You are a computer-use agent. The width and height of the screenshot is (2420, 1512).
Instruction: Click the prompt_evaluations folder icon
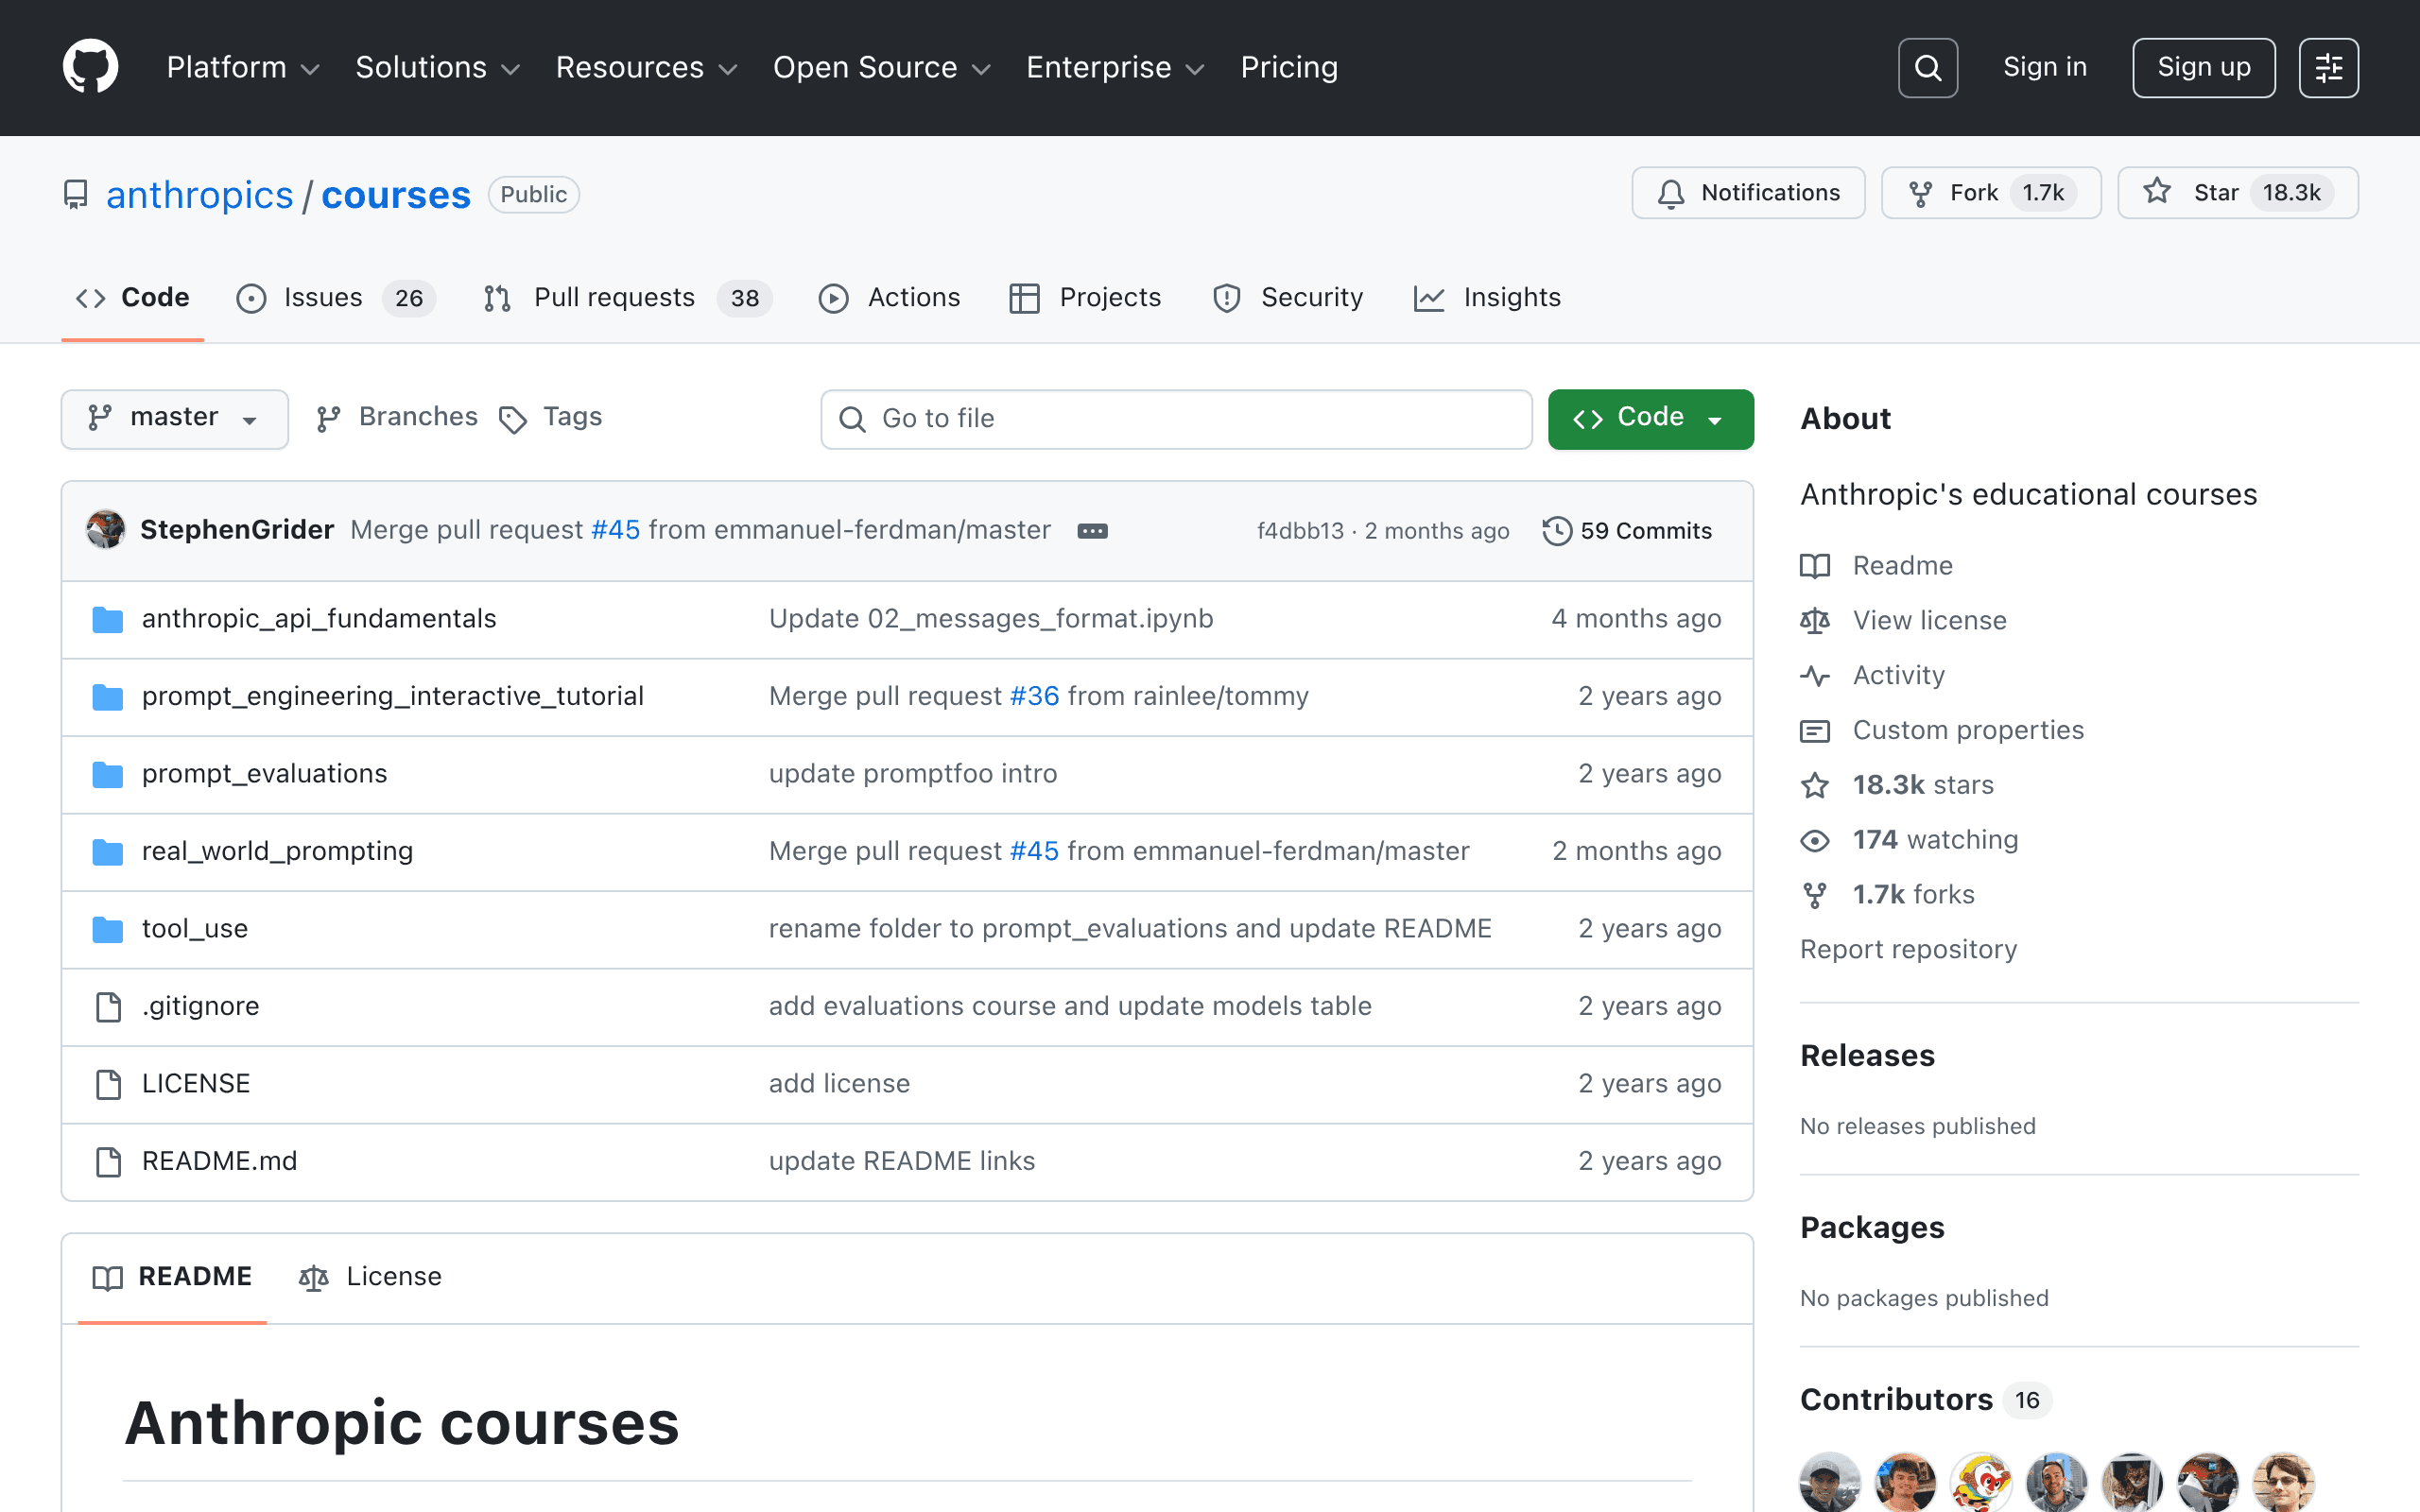[x=107, y=775]
